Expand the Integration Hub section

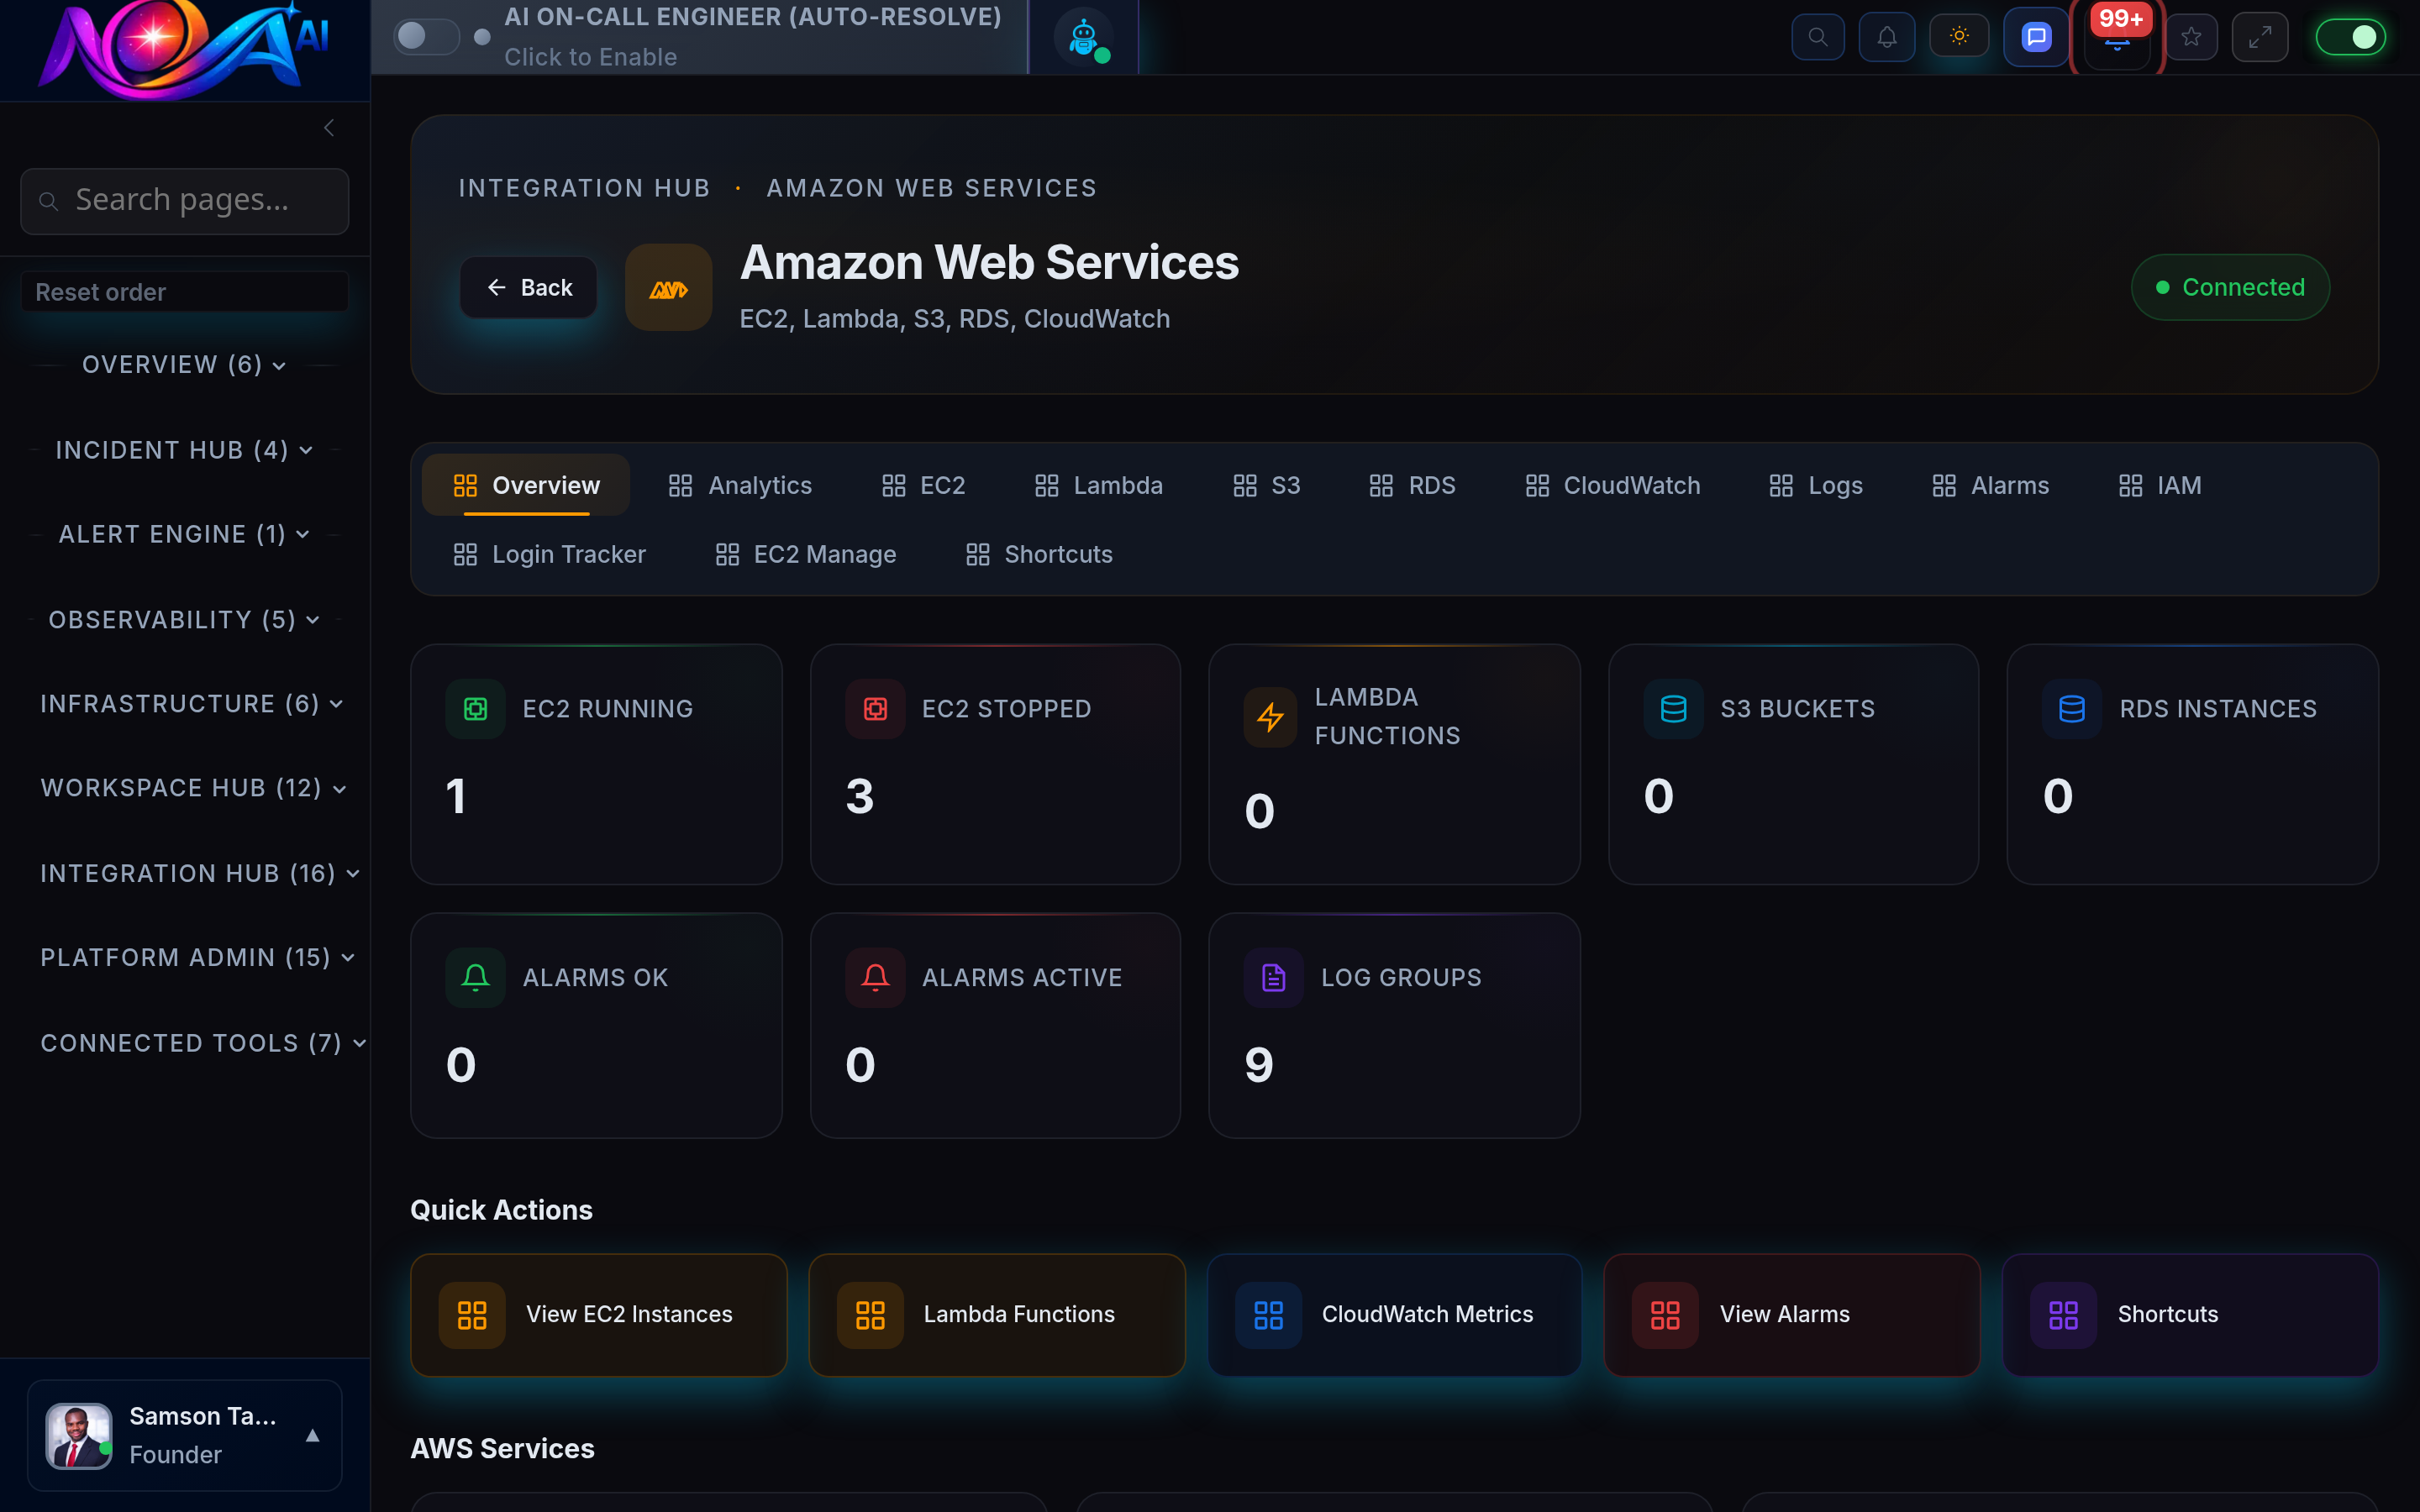pos(354,873)
